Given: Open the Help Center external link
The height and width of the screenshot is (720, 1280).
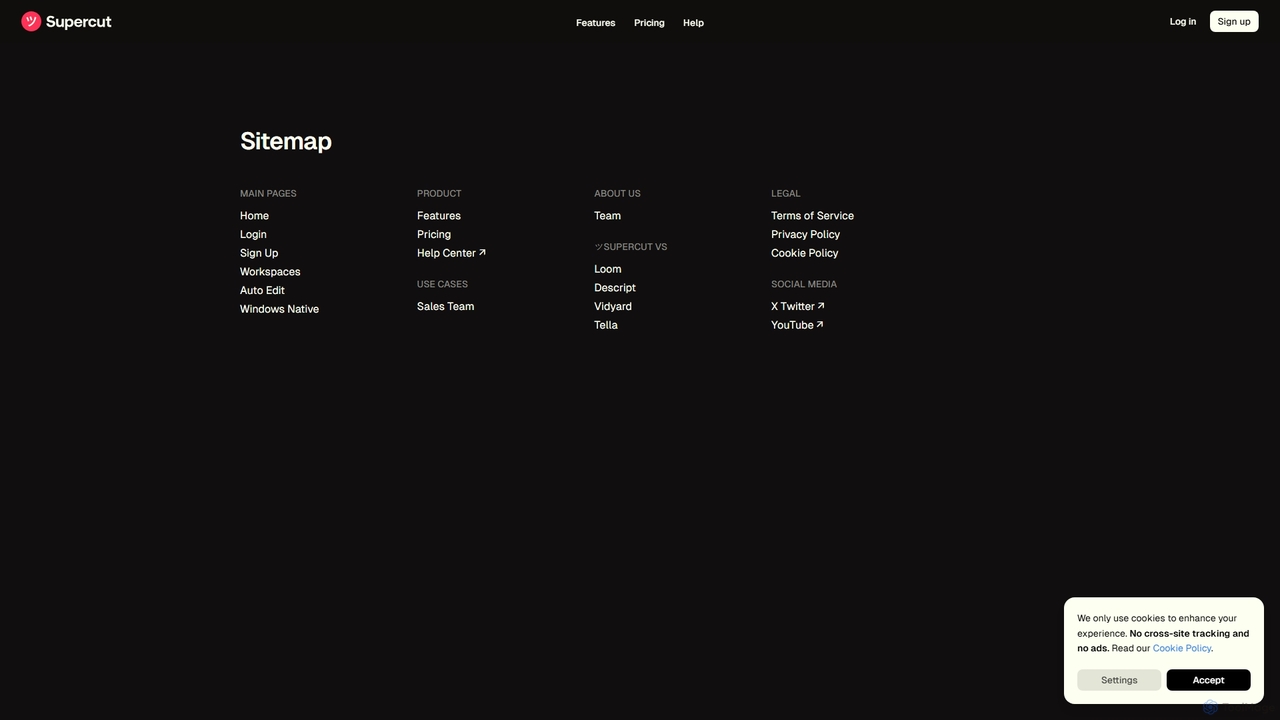Looking at the screenshot, I should 451,253.
